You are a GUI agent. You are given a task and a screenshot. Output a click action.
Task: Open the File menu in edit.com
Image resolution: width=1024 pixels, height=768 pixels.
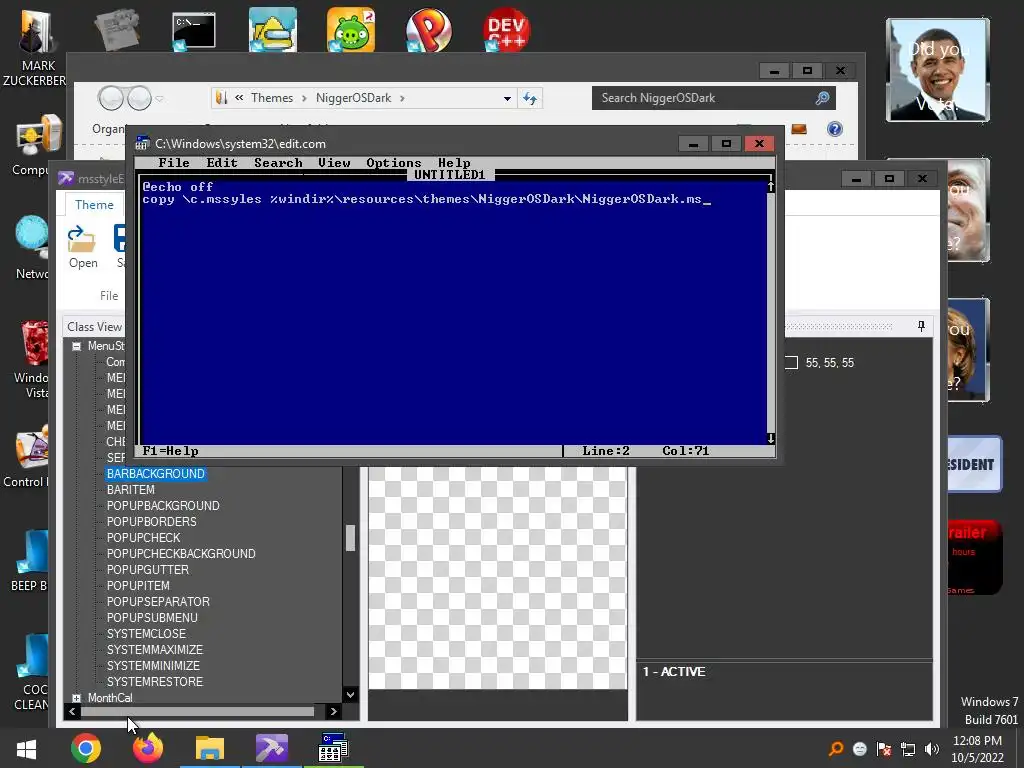point(174,163)
